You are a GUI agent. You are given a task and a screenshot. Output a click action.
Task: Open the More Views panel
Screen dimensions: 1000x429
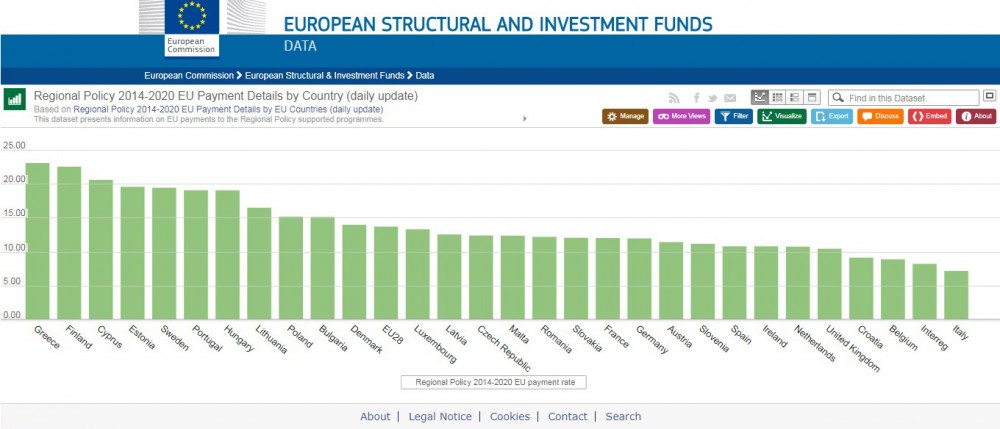point(681,116)
